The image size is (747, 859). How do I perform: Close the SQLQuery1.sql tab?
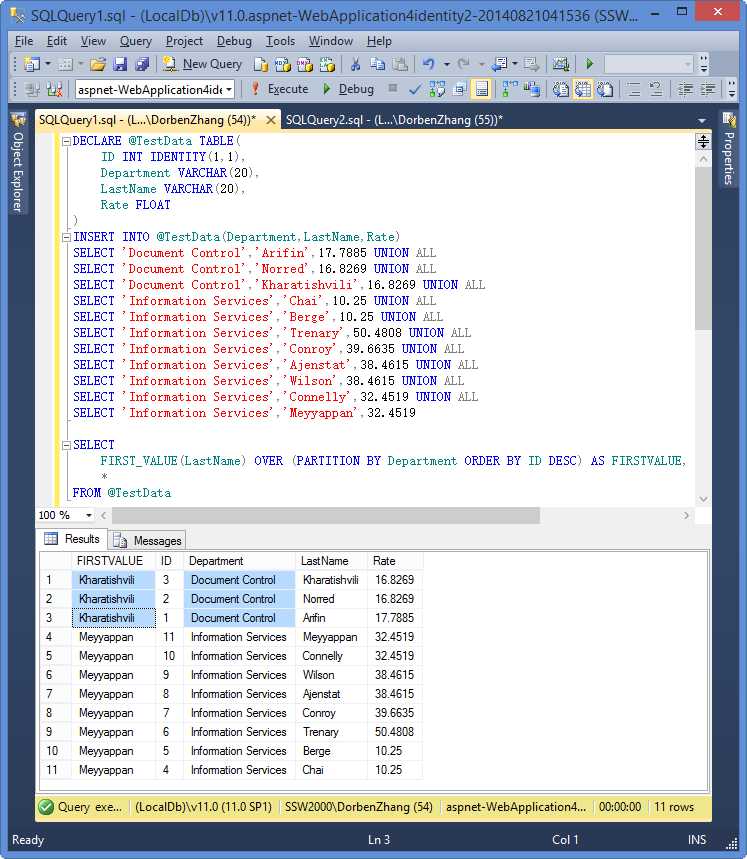click(x=270, y=120)
